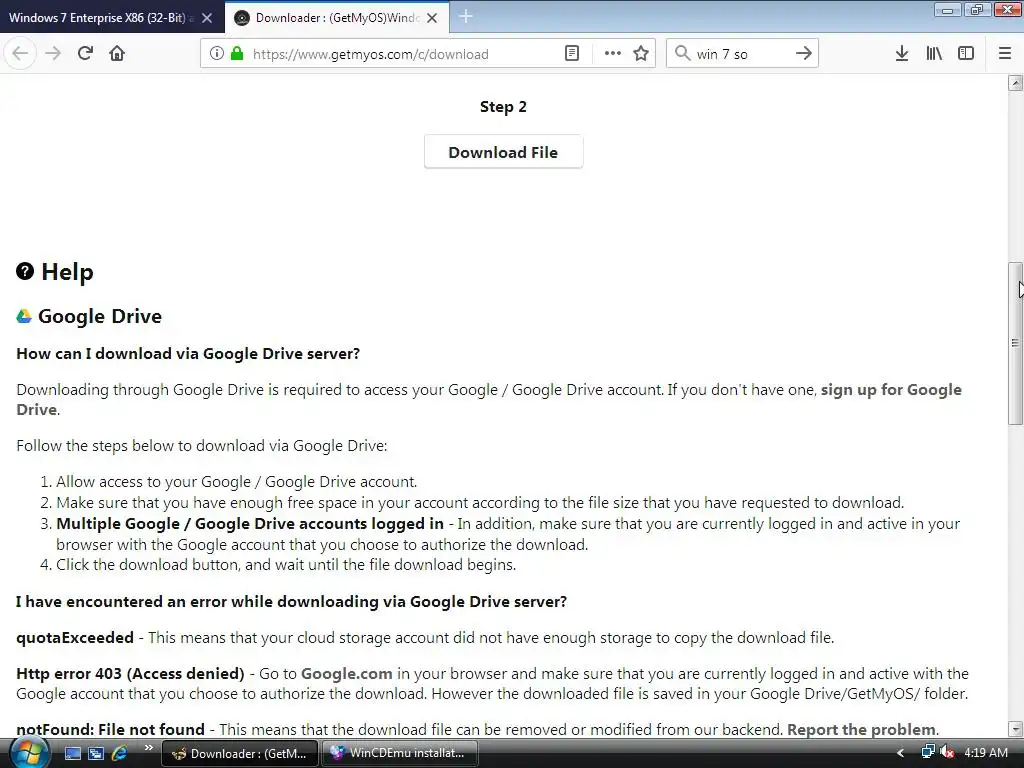The width and height of the screenshot is (1024, 768).
Task: Close the Downloader GetMyOS tab
Action: [432, 18]
